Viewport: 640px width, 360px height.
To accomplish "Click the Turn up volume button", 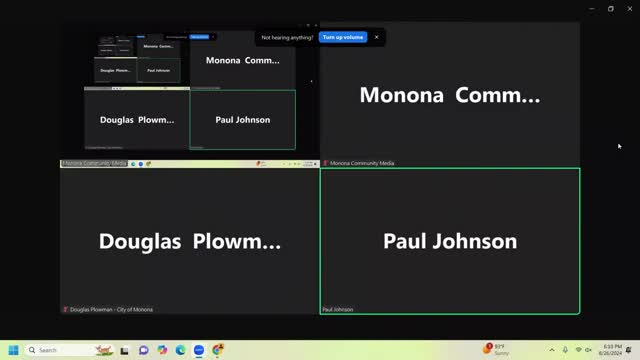I will click(343, 37).
